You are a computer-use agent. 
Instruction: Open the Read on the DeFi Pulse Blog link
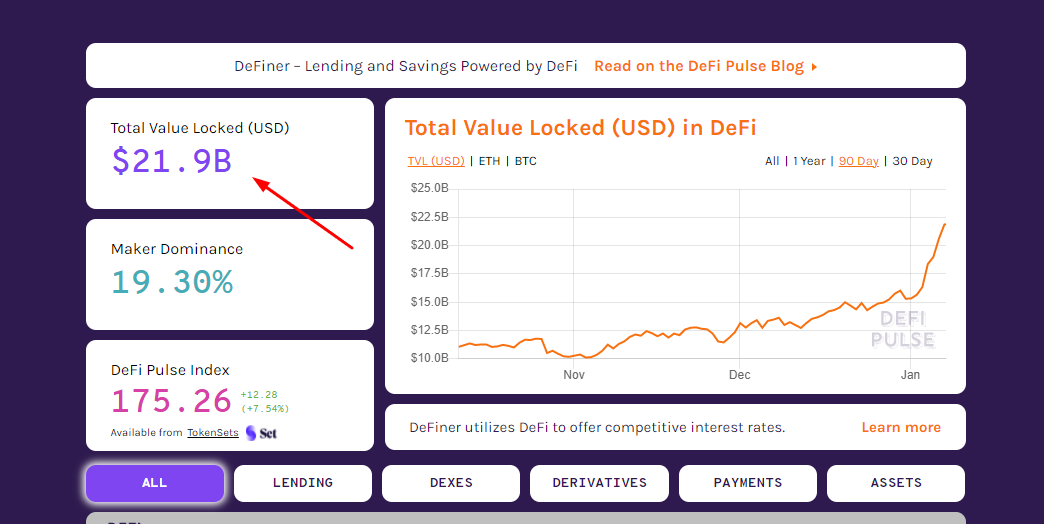699,66
